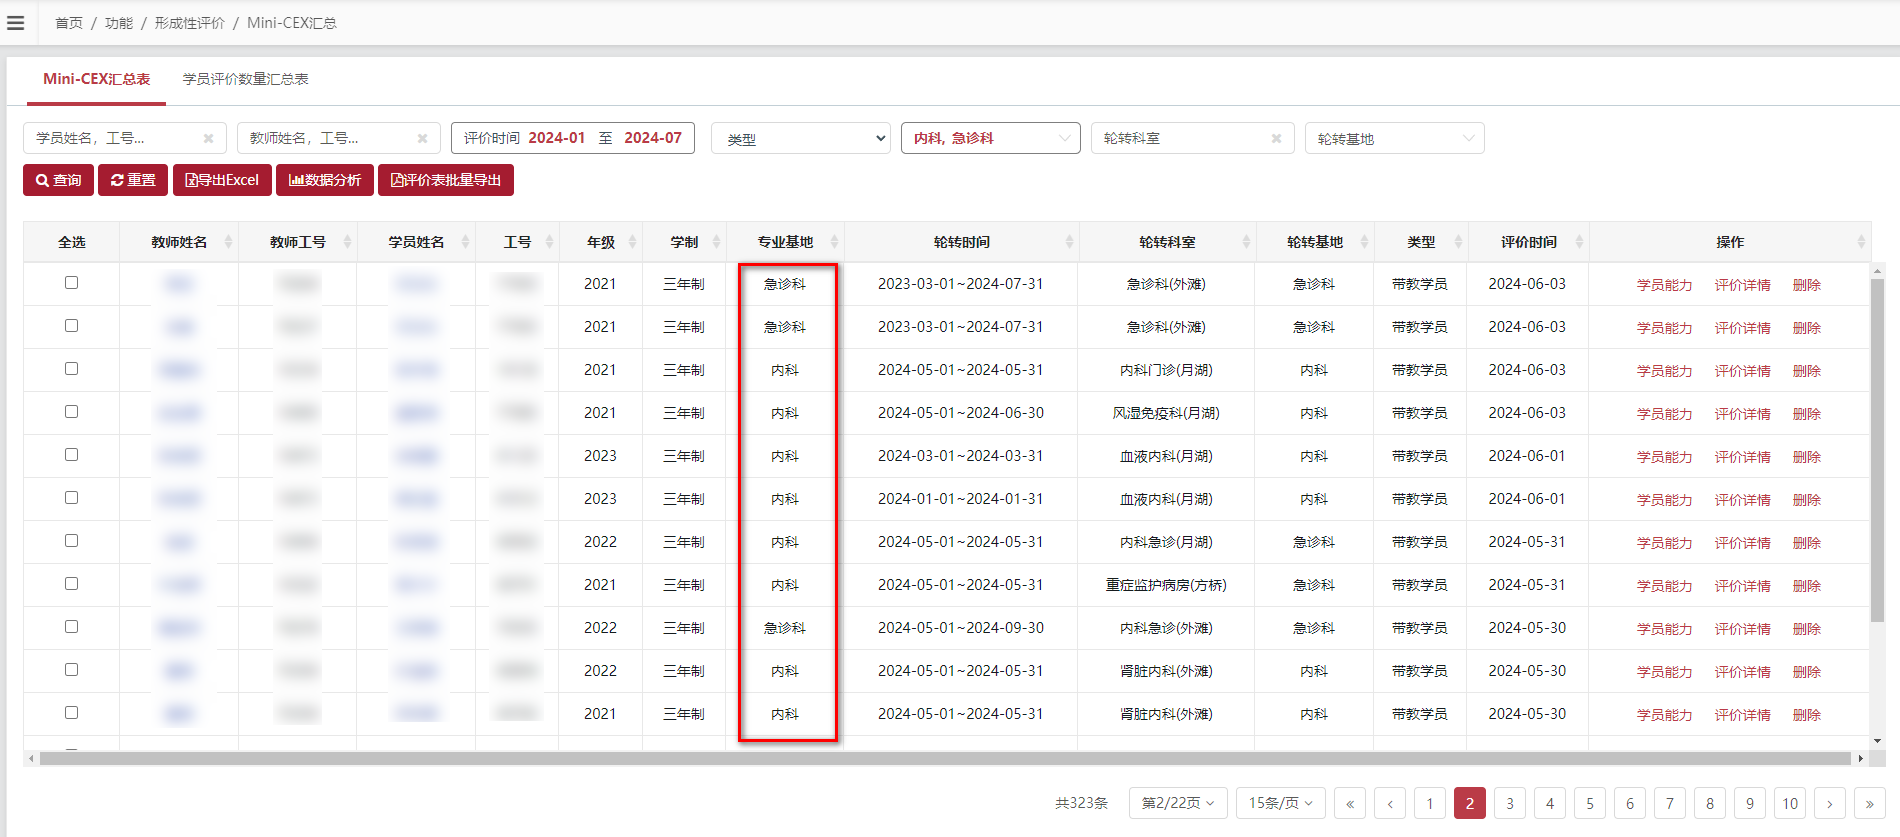Screen dimensions: 1900x837
Task: Click 导出Excel button
Action: [x=222, y=180]
